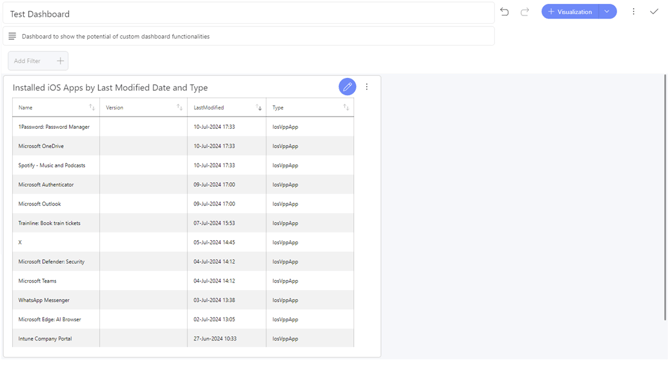Screen dimensions: 670x365
Task: Select the Microsoft Teams row
Action: [x=183, y=281]
